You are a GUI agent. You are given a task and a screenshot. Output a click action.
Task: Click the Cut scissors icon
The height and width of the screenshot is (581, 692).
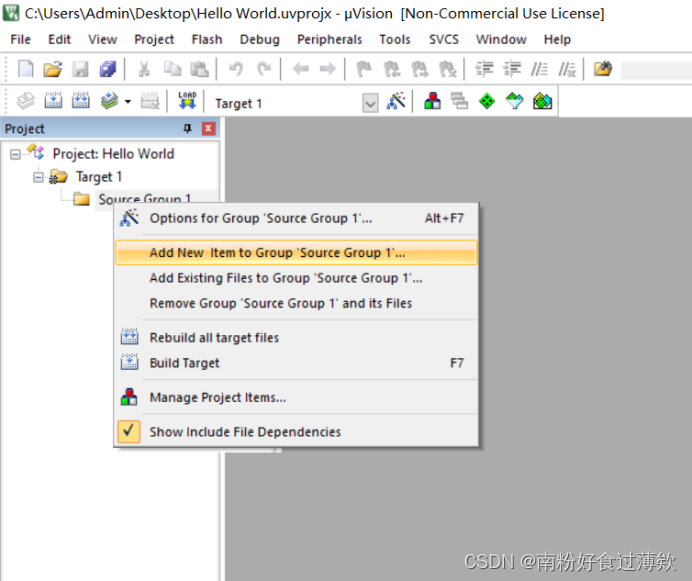(x=144, y=69)
